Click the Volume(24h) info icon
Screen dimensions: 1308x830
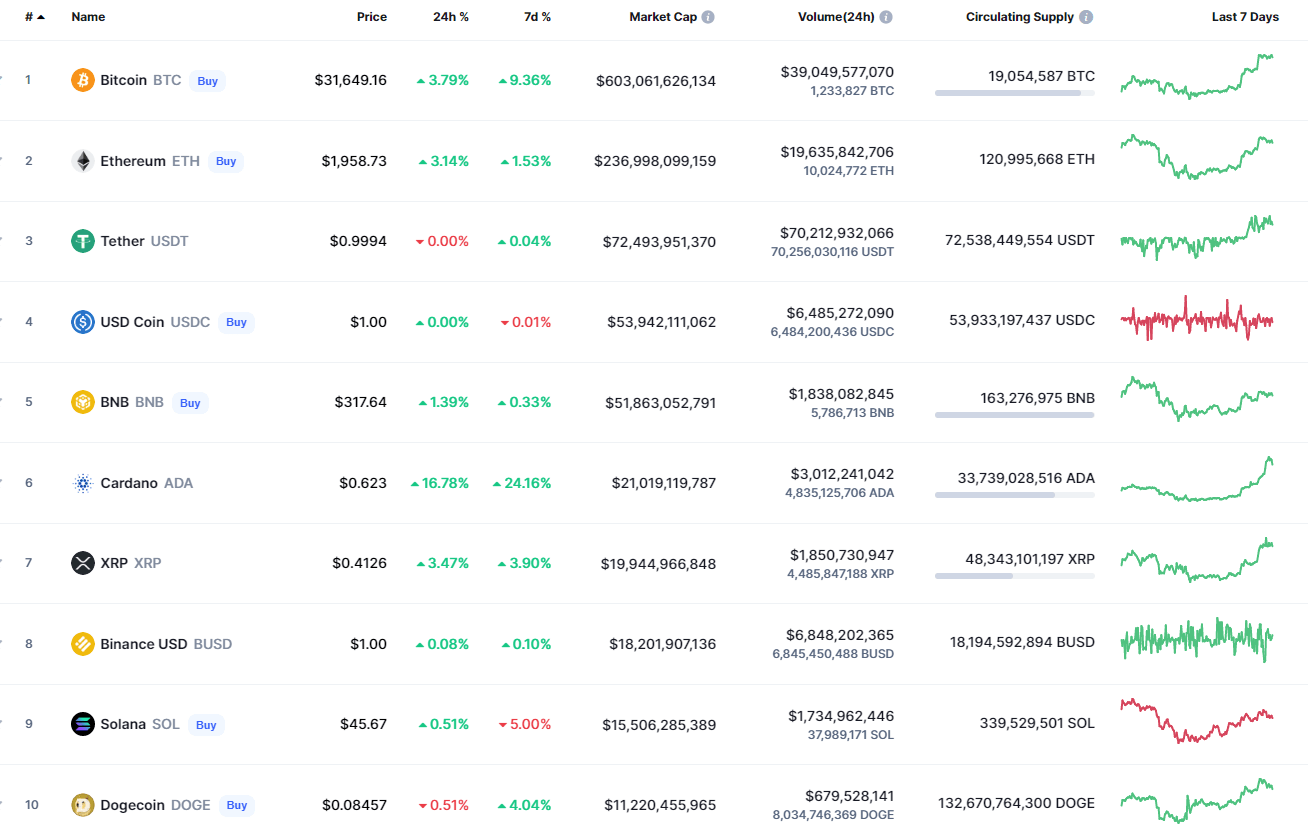click(886, 17)
